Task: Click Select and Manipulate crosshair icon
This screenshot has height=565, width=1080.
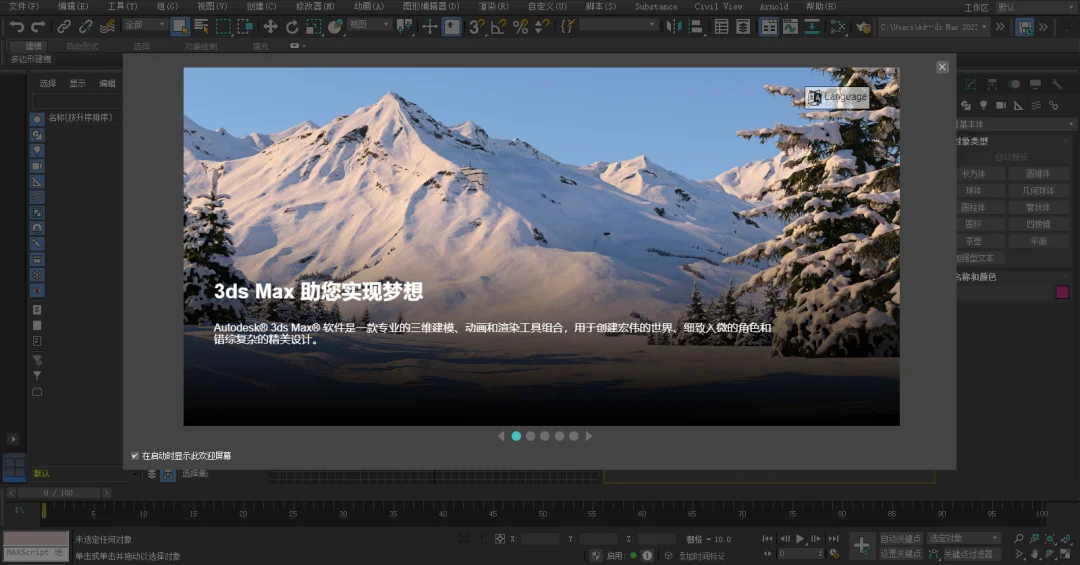Action: pyautogui.click(x=430, y=27)
